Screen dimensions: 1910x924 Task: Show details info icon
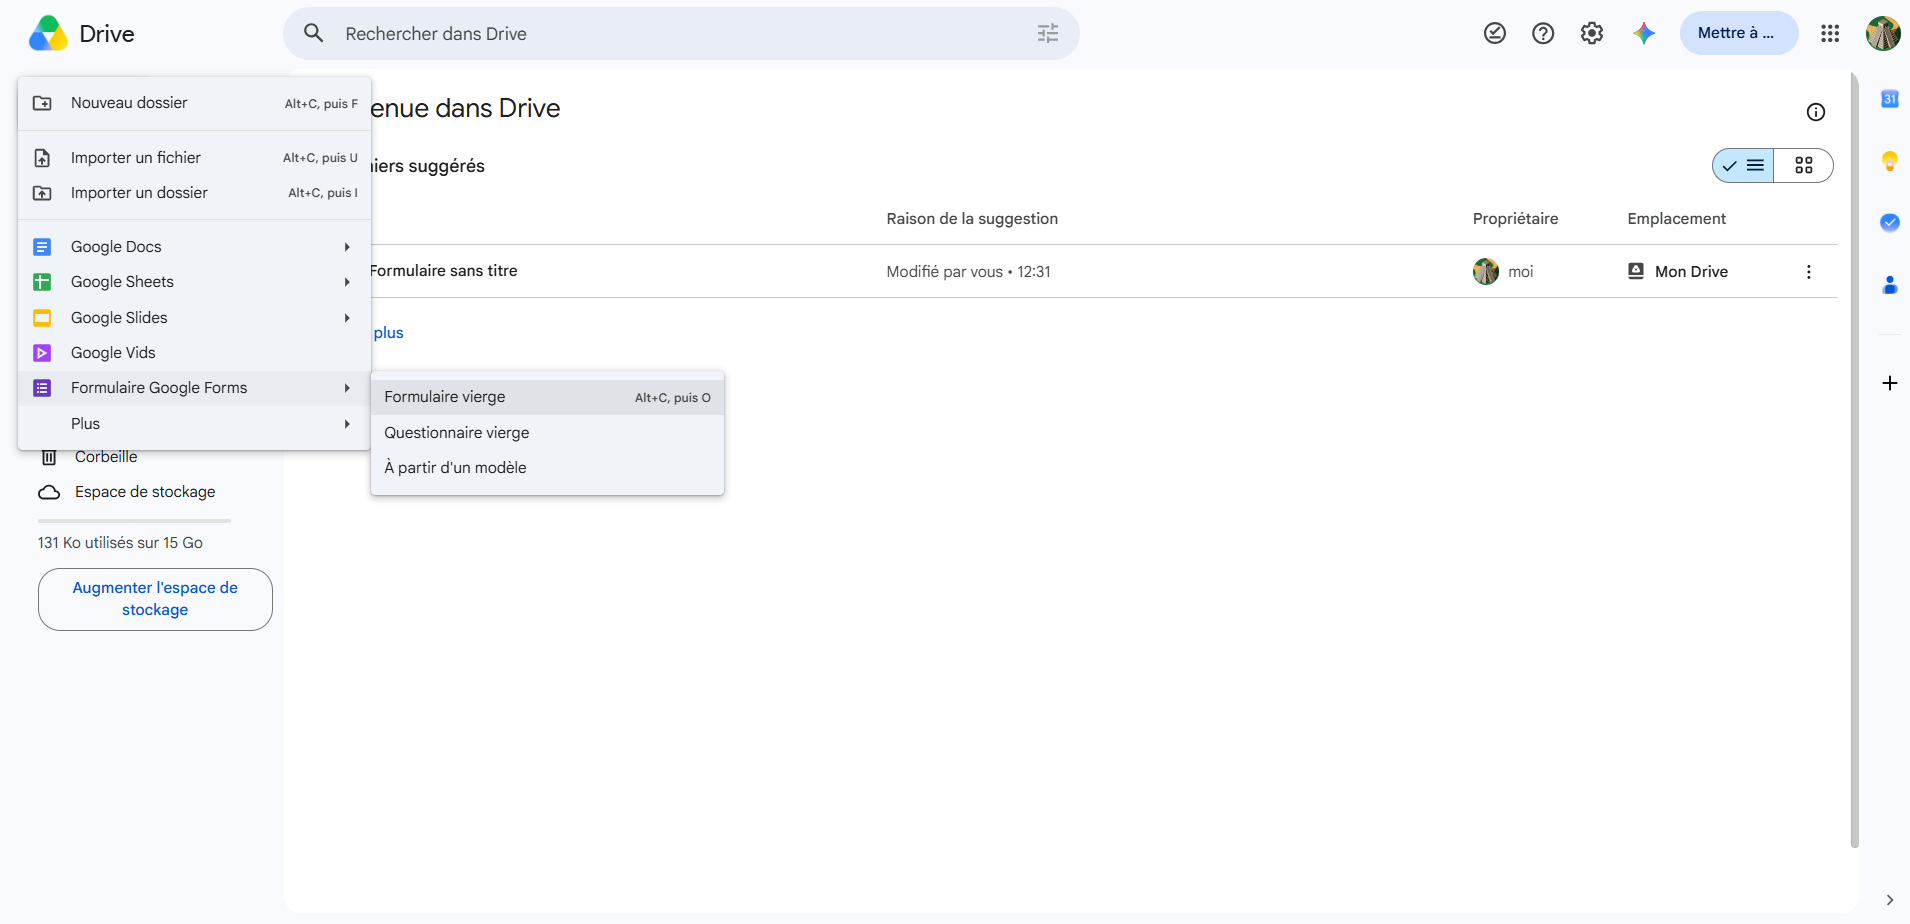click(1816, 112)
